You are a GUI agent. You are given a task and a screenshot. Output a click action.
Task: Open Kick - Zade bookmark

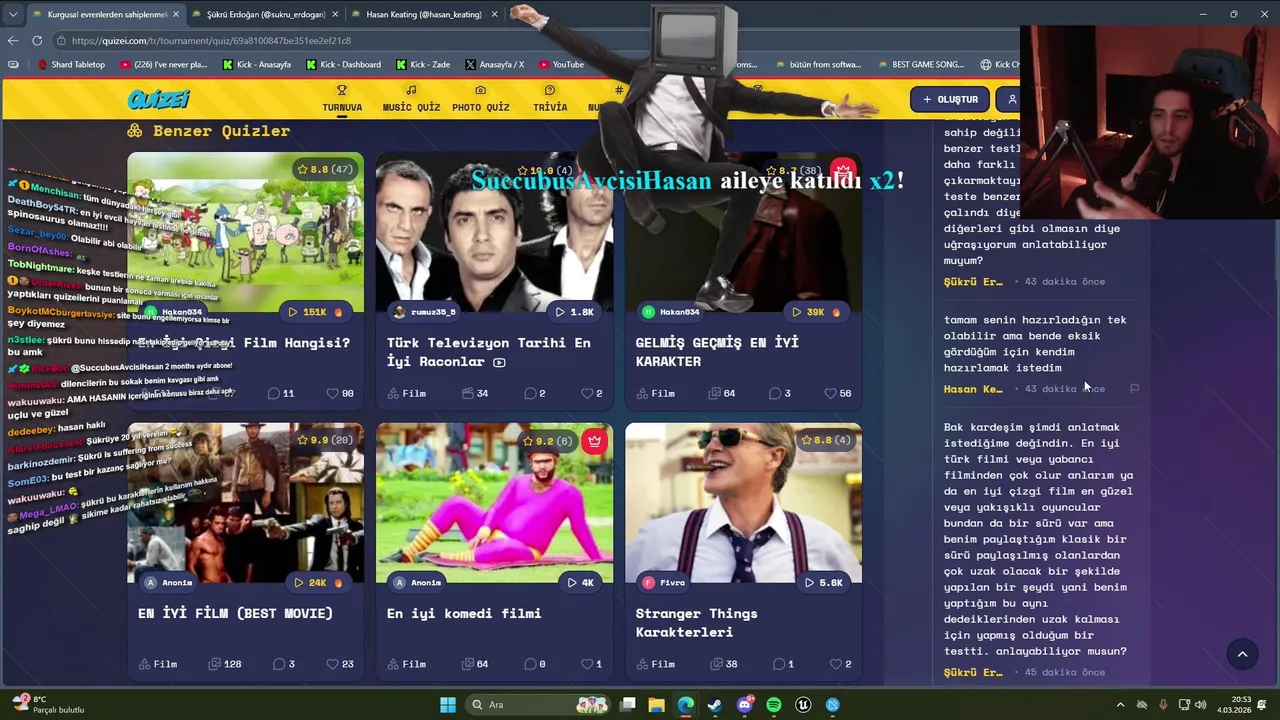coord(423,64)
